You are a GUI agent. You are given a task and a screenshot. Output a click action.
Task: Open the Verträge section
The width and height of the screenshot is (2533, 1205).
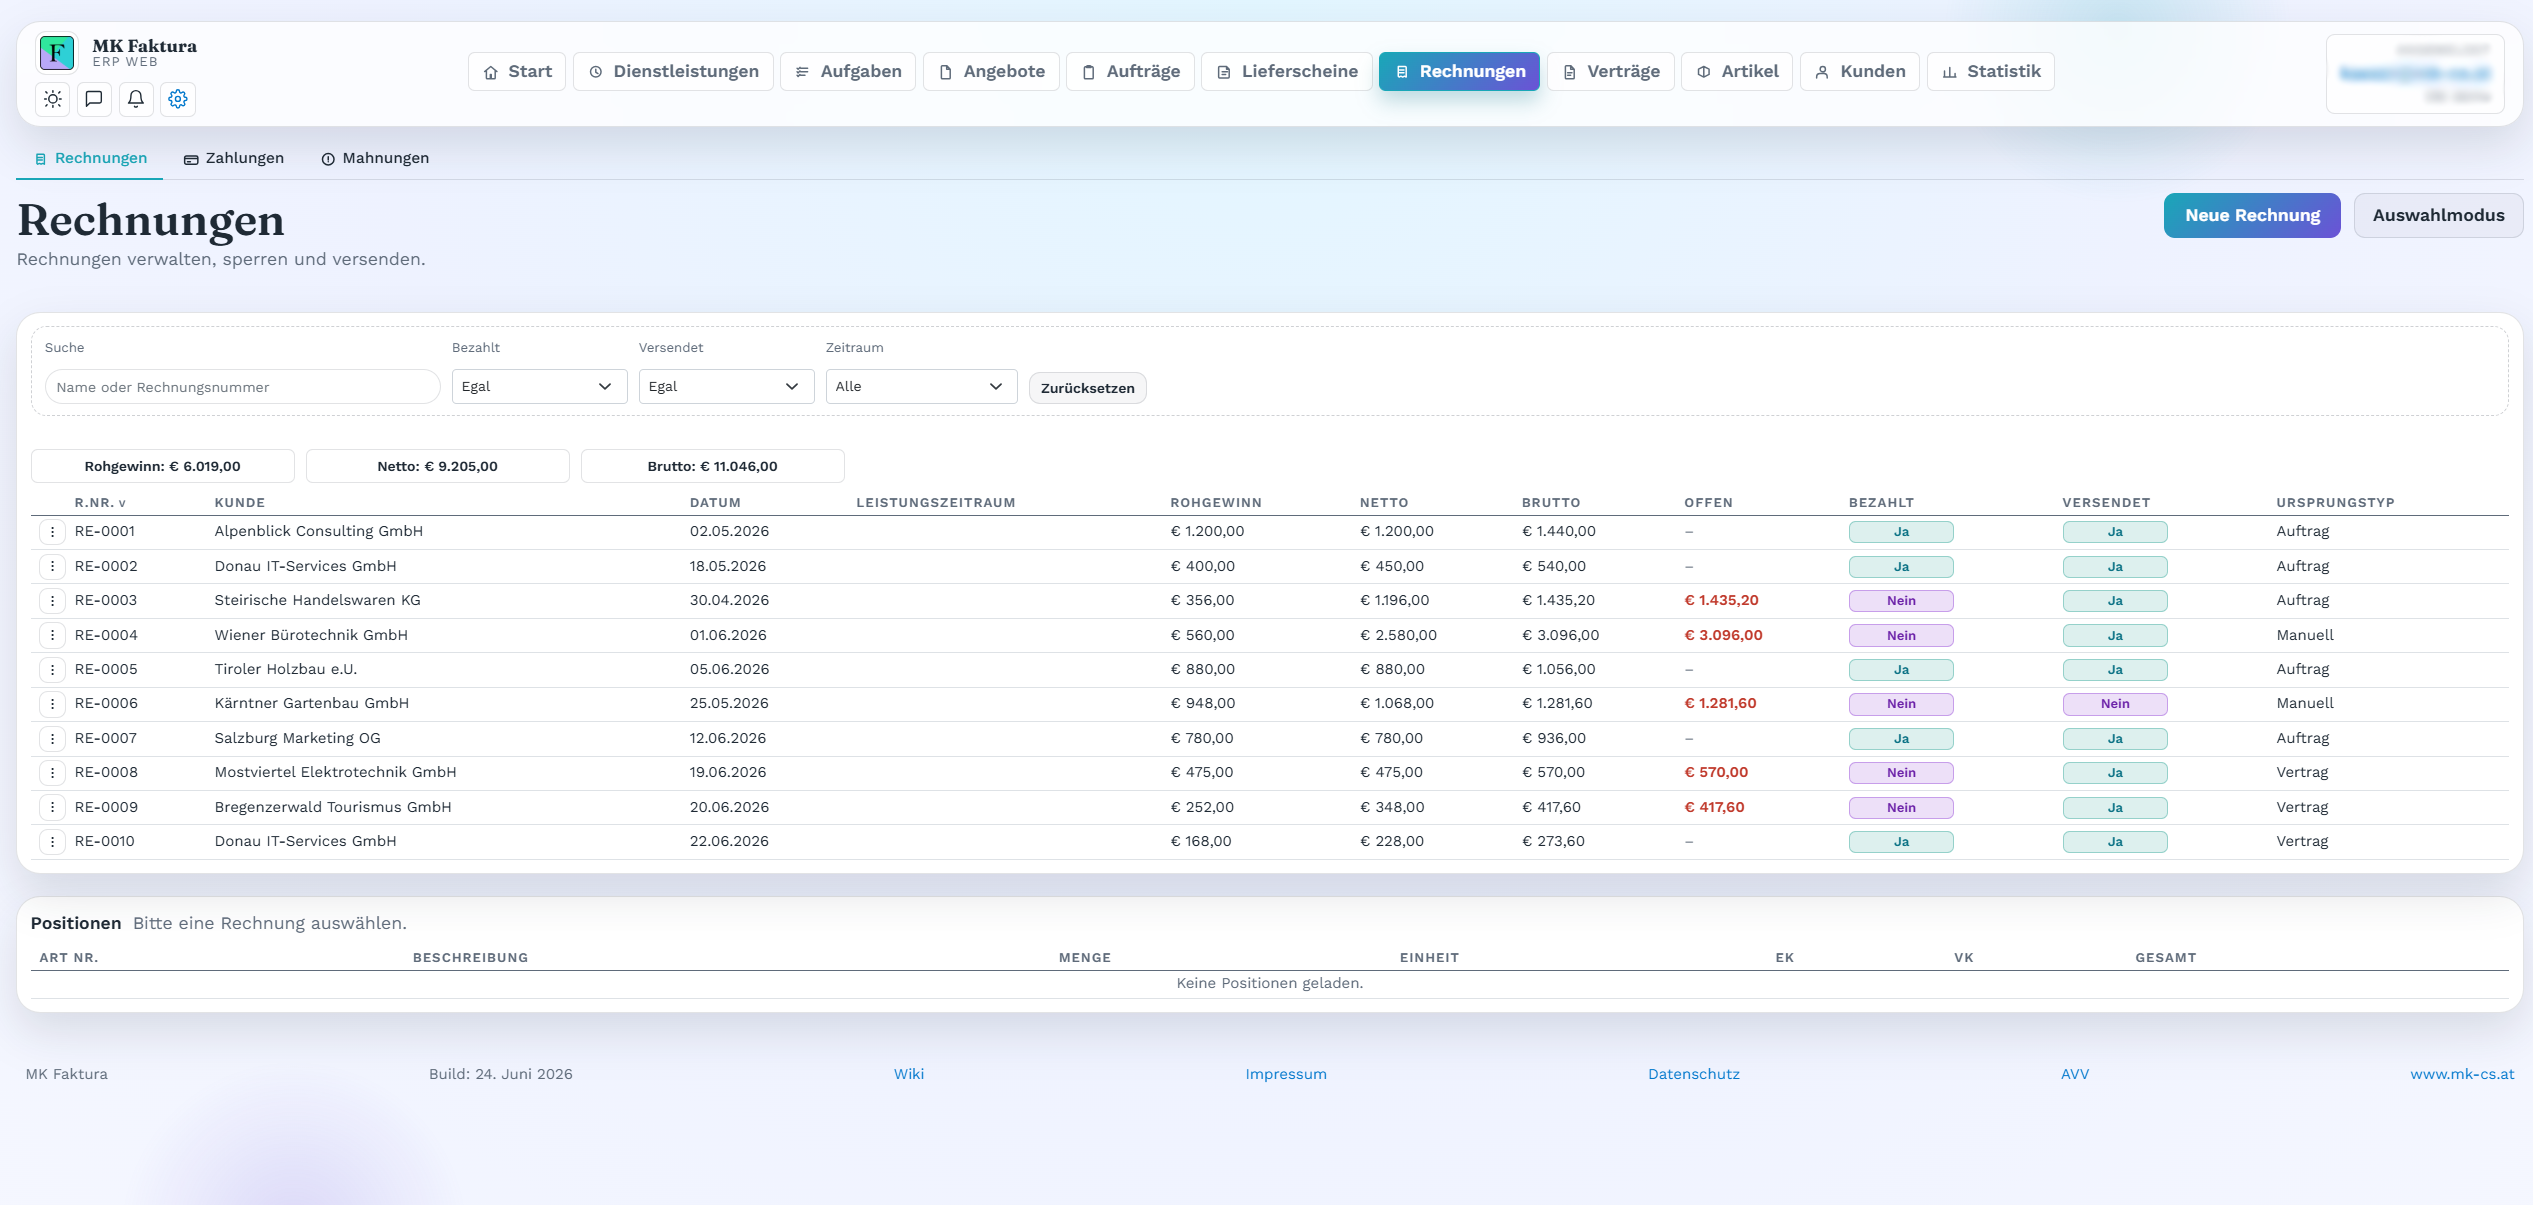tap(1611, 72)
